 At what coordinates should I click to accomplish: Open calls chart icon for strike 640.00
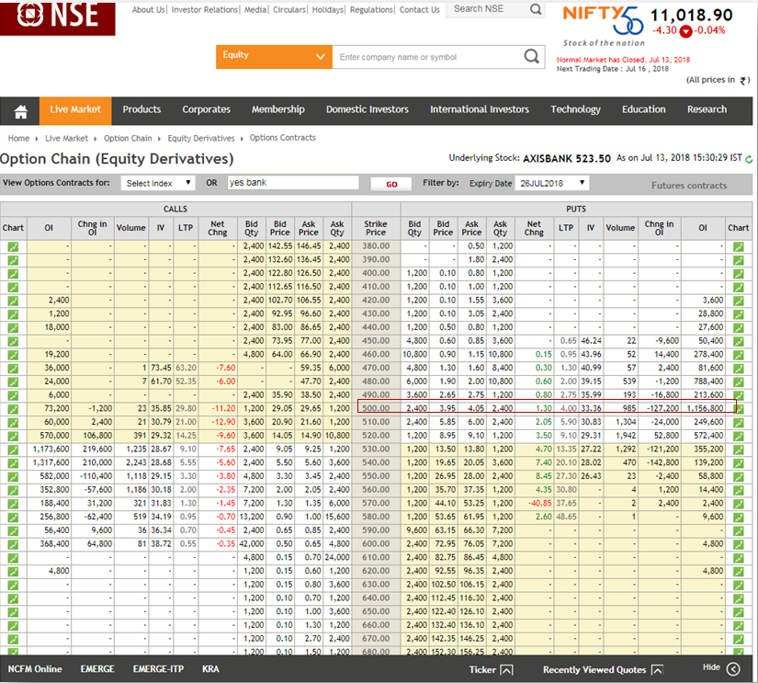(x=13, y=598)
